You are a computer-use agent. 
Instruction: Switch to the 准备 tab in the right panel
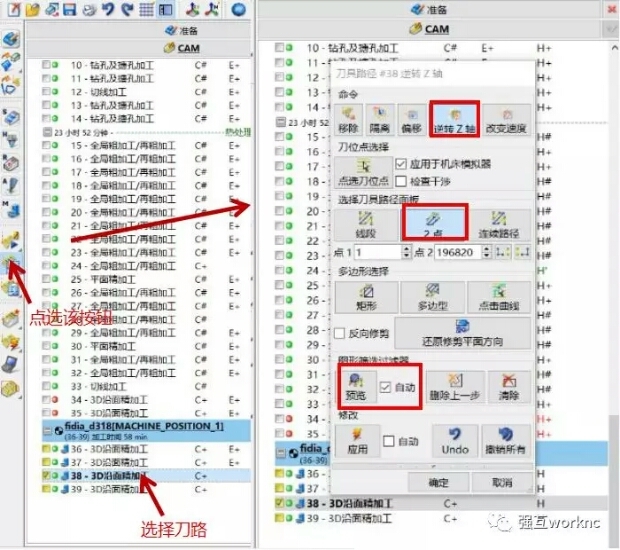coord(429,9)
